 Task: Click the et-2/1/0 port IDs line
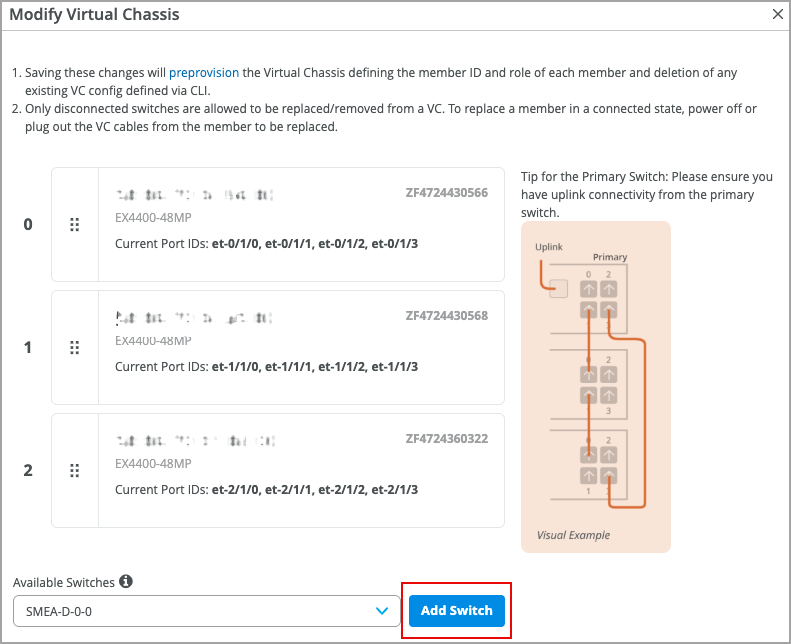click(x=266, y=490)
